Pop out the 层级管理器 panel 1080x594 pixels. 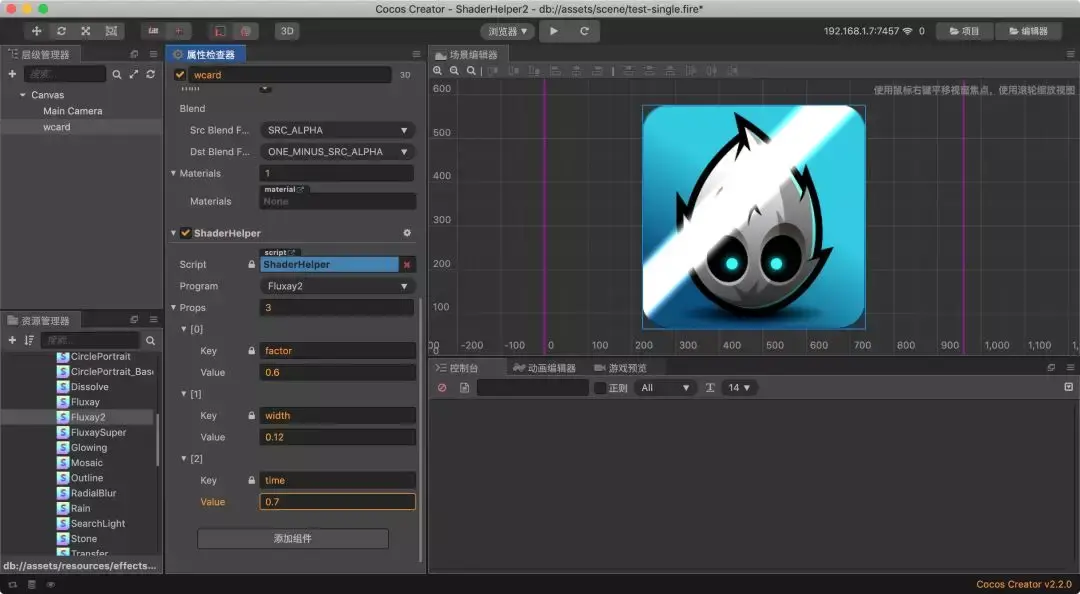[x=134, y=54]
